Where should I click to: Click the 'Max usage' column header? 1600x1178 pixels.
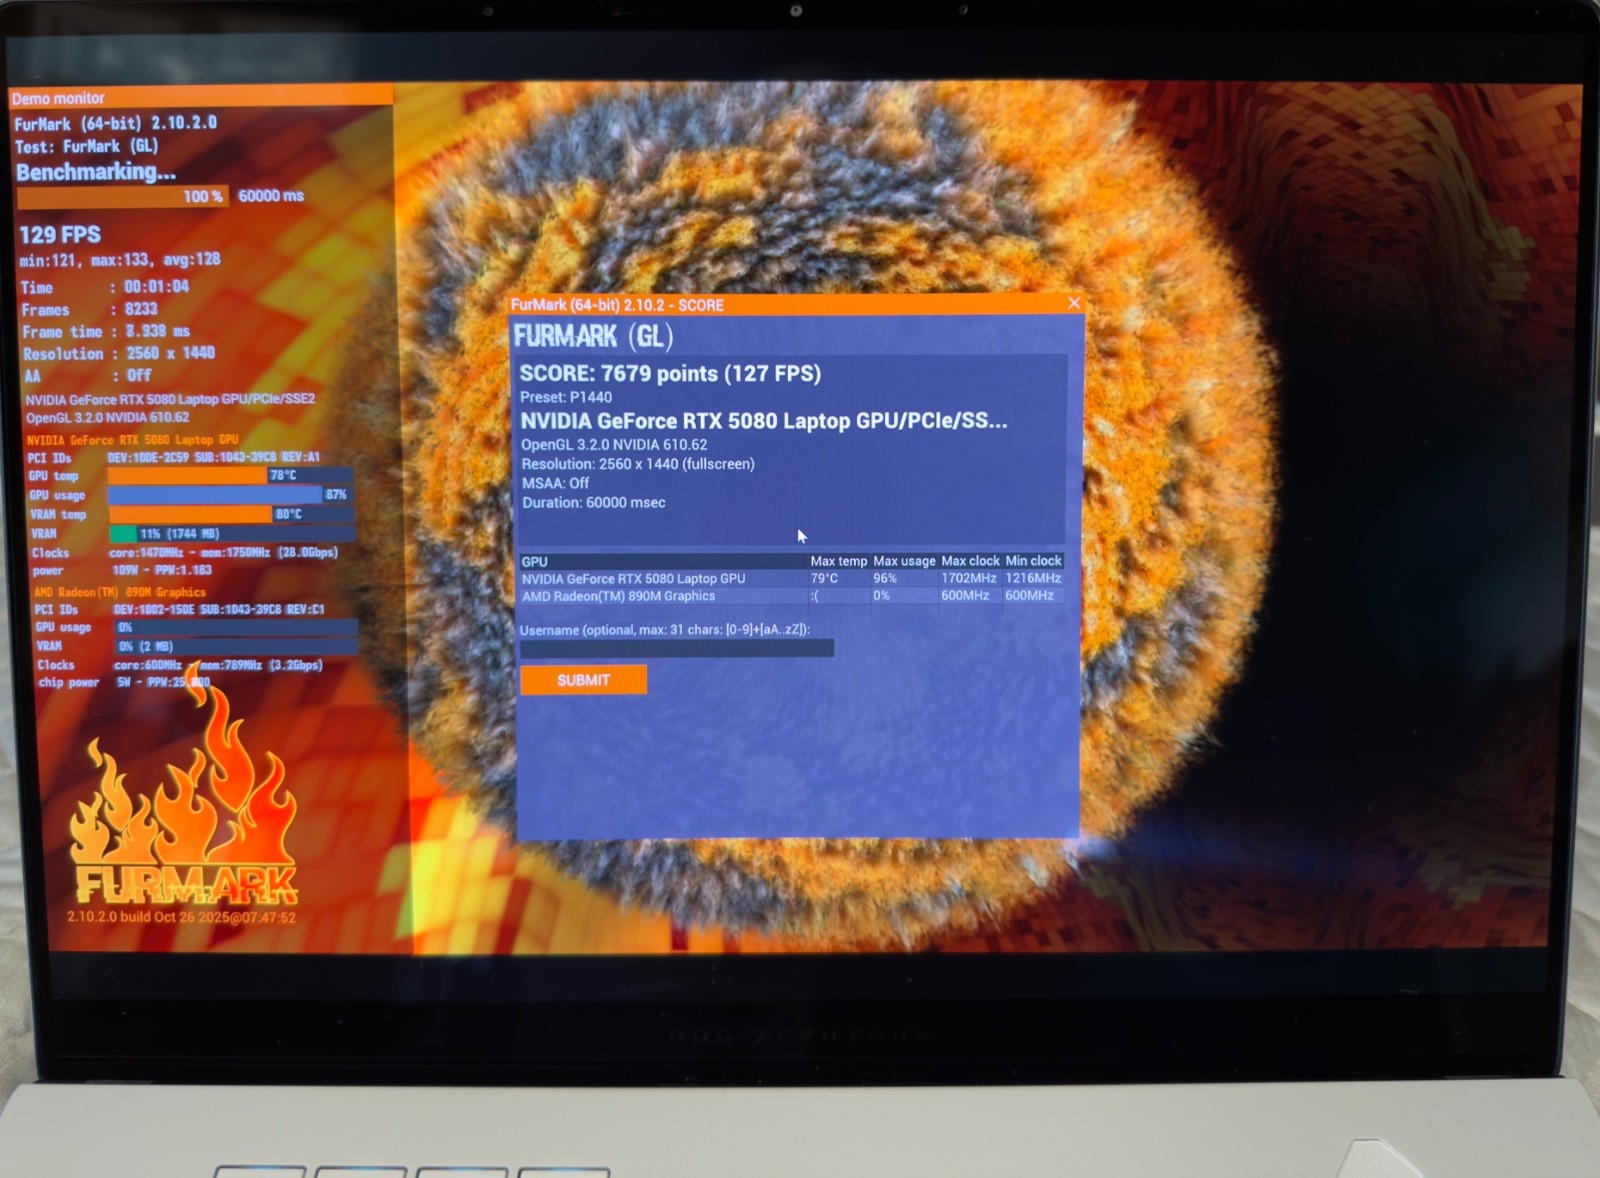click(x=904, y=561)
